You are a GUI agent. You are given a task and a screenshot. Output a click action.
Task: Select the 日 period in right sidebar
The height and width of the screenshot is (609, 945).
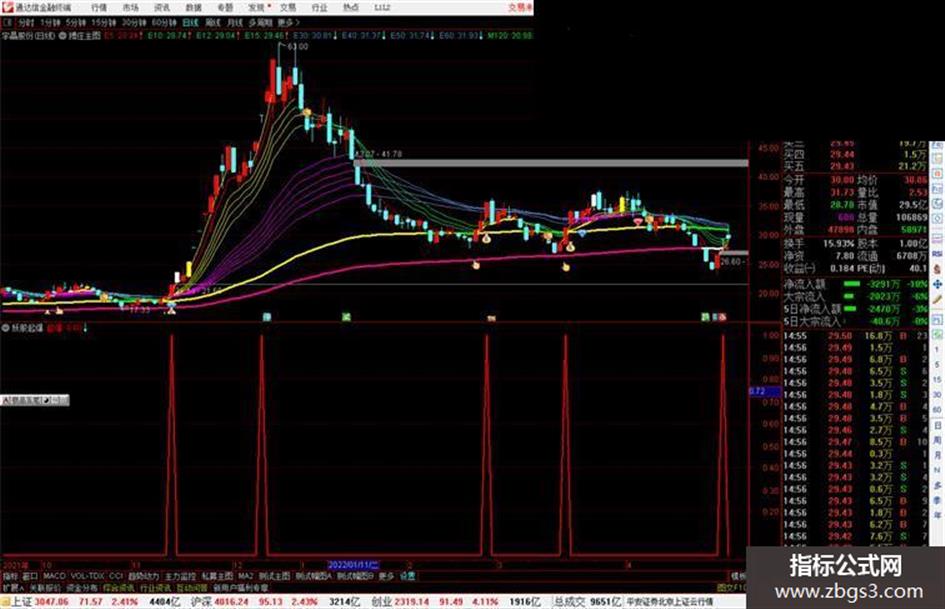[x=937, y=426]
